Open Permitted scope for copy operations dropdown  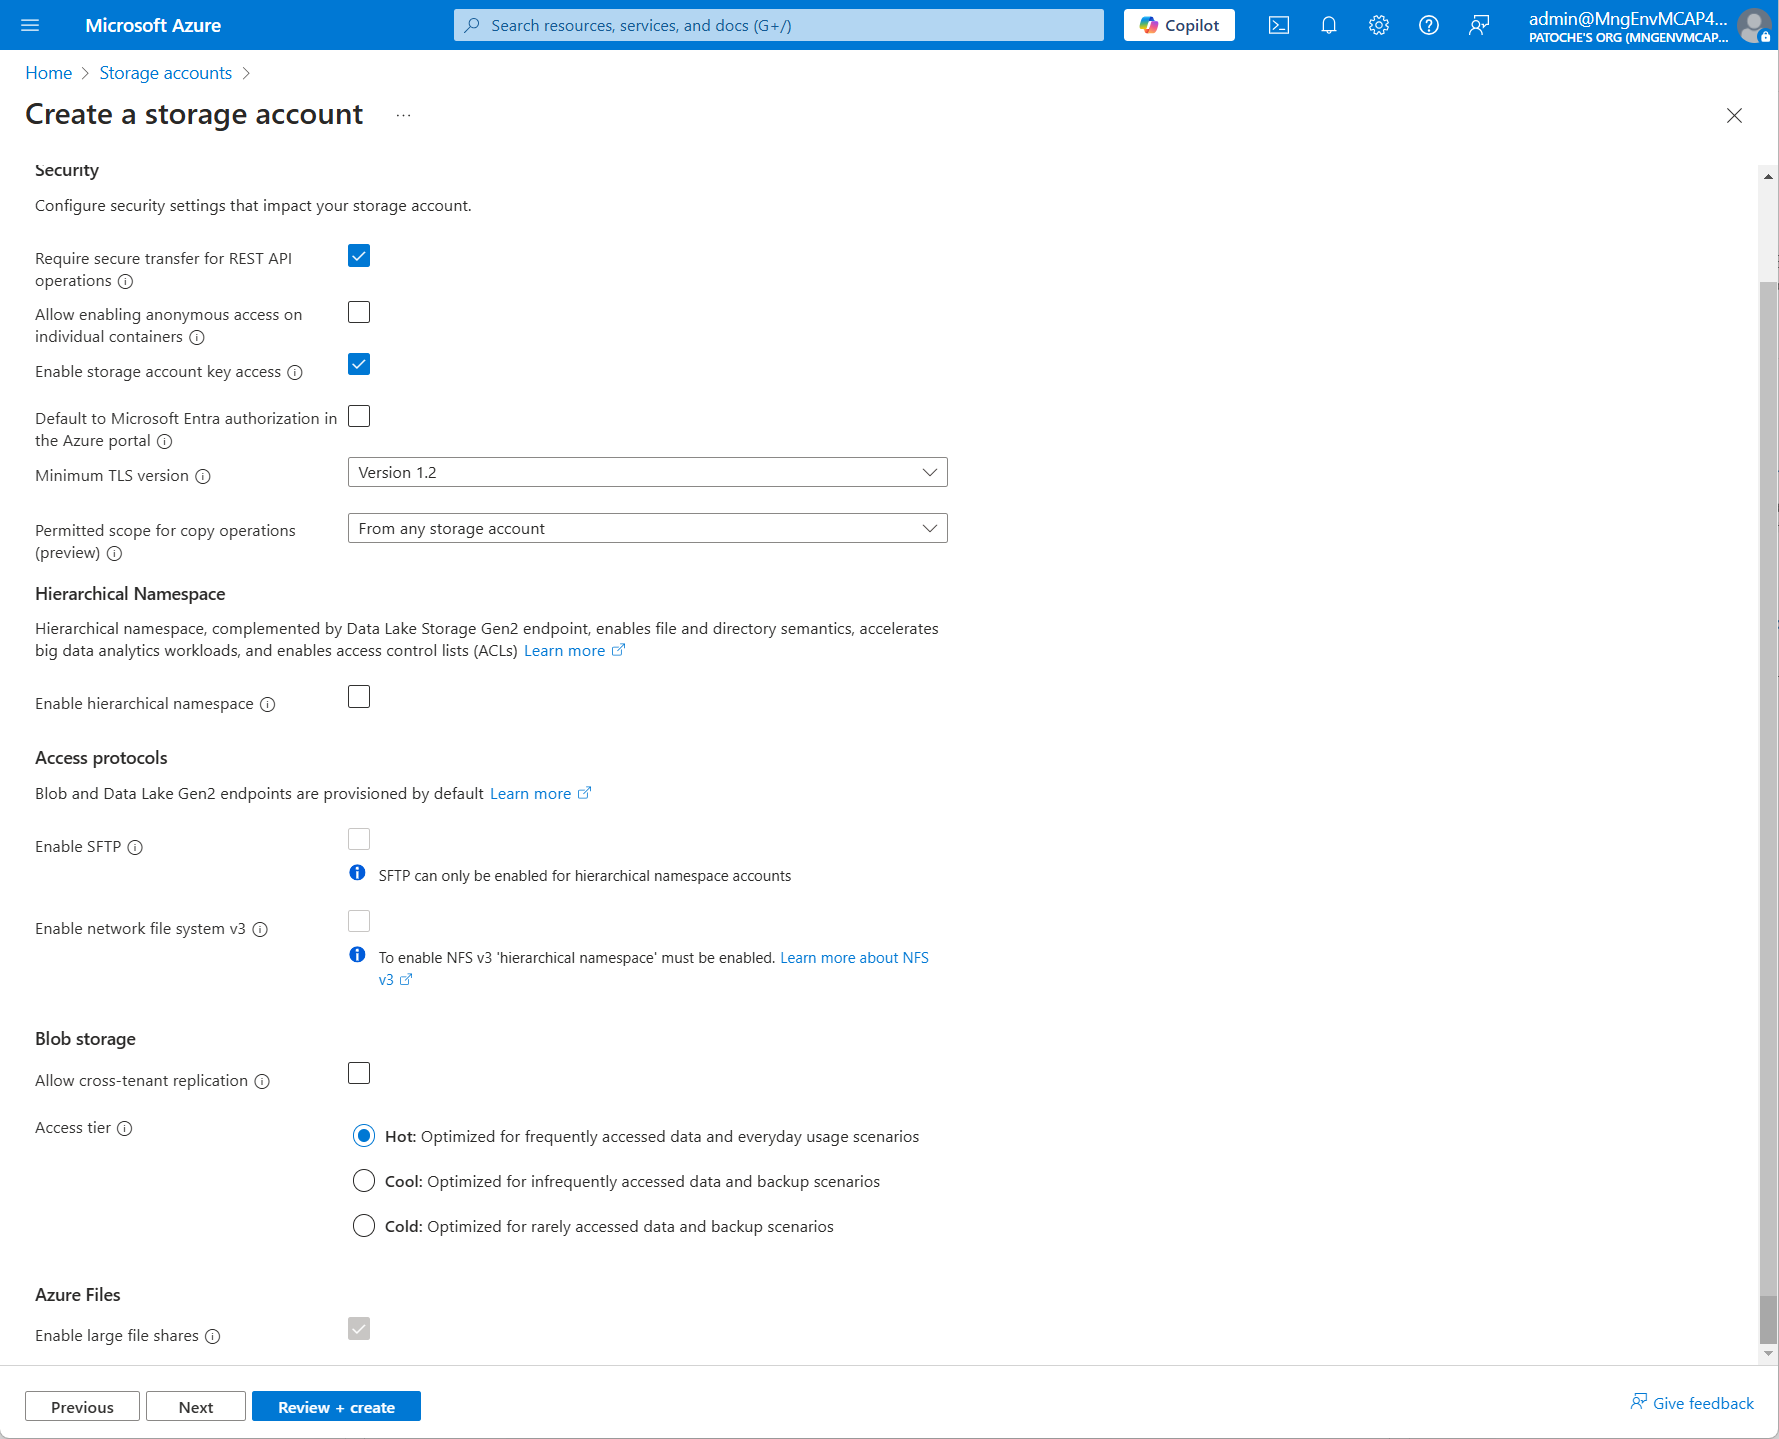[647, 529]
